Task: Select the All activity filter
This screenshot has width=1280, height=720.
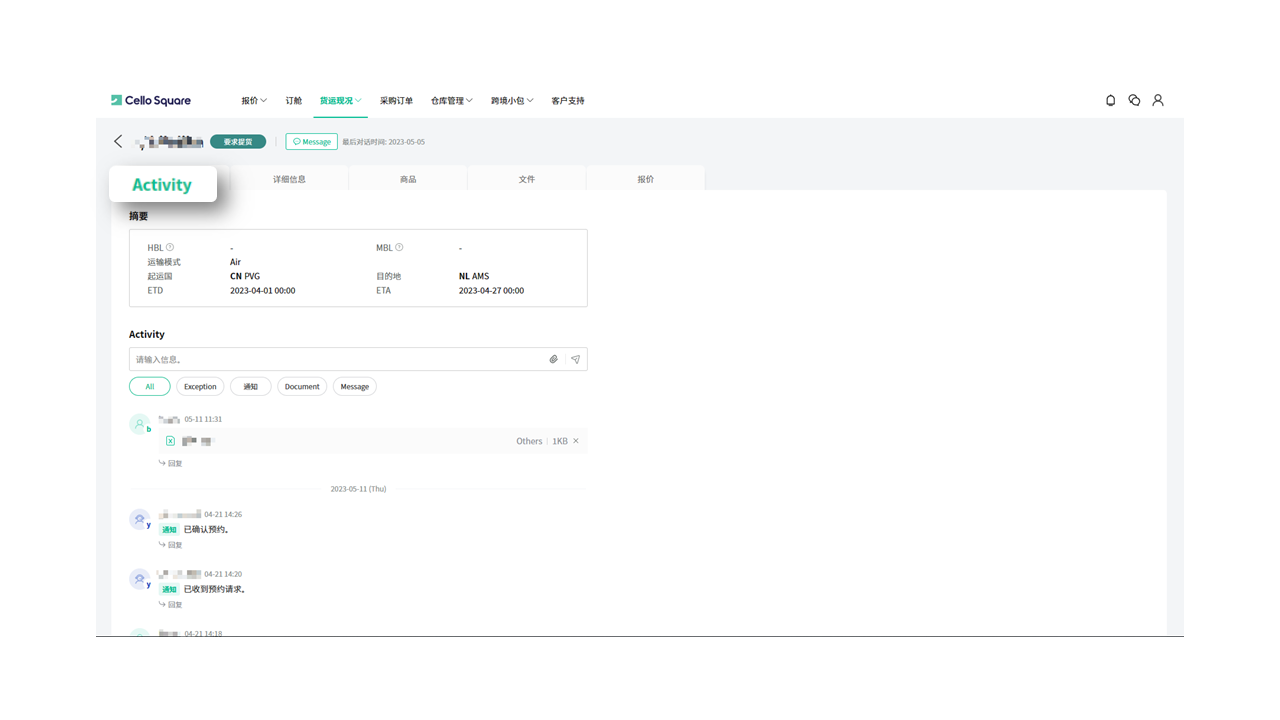Action: tap(149, 386)
